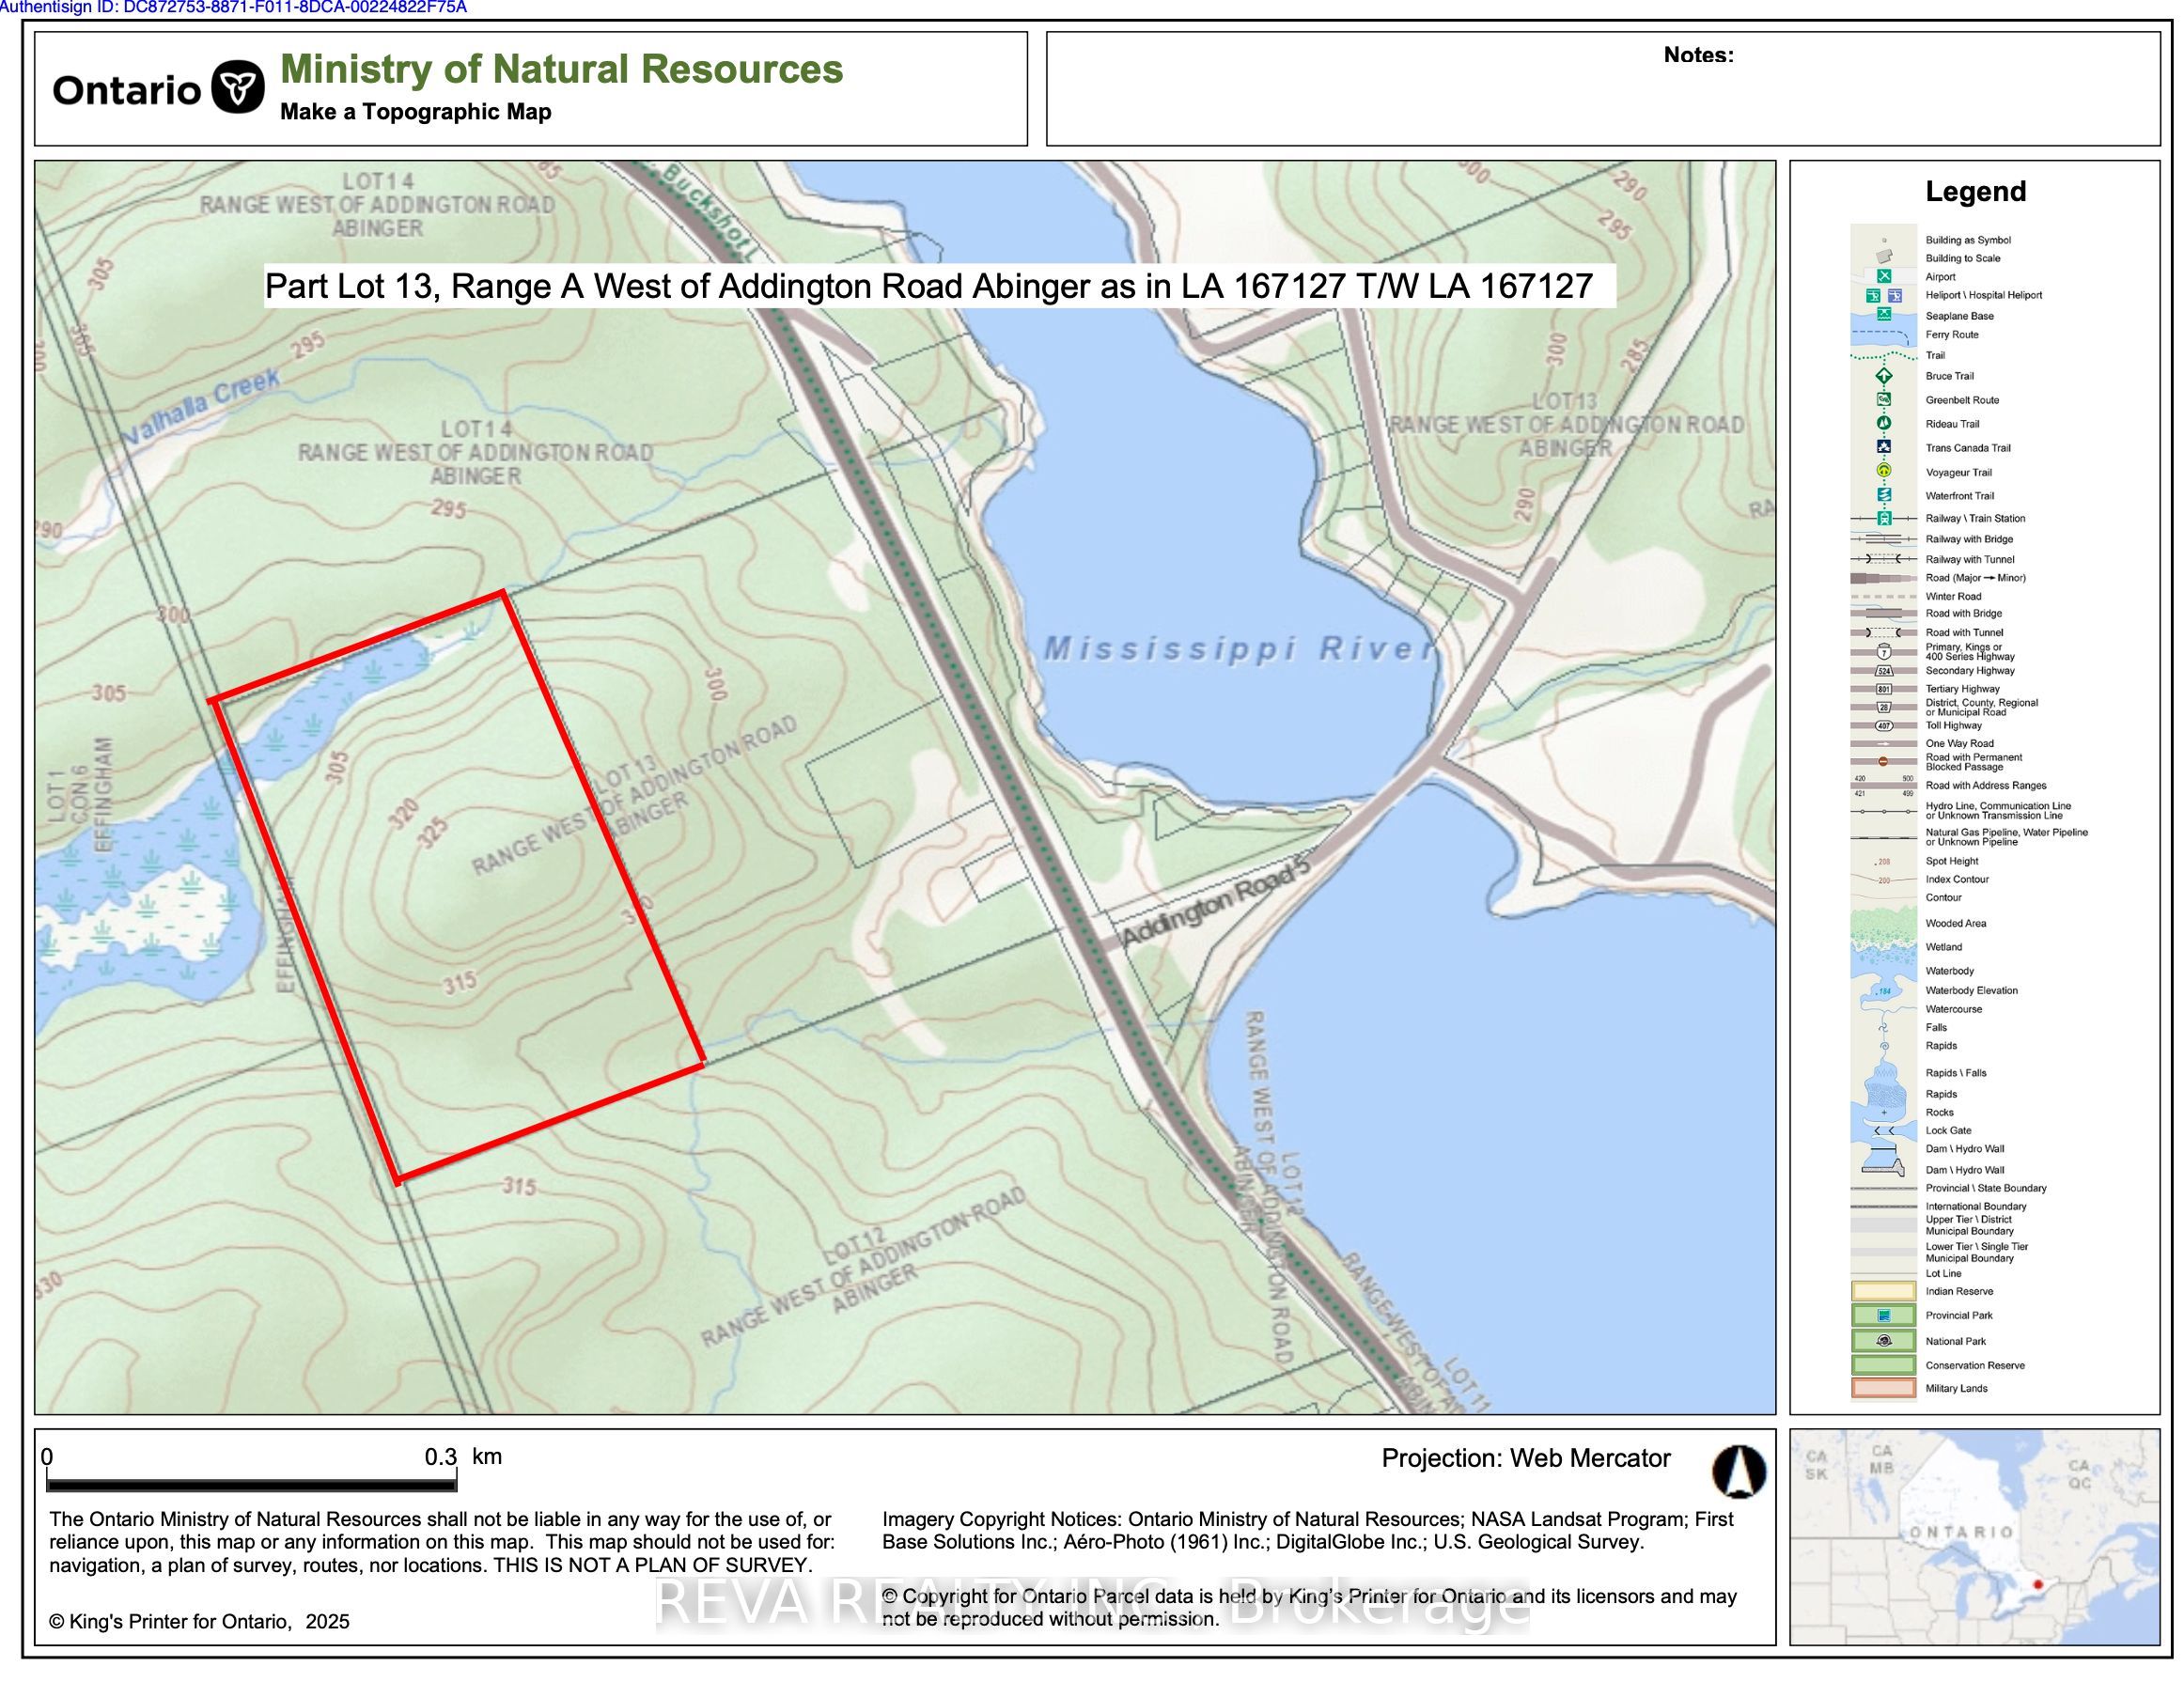Click the Military Lands color swatch
Viewport: 2184px width, 1682px height.
(1884, 1388)
